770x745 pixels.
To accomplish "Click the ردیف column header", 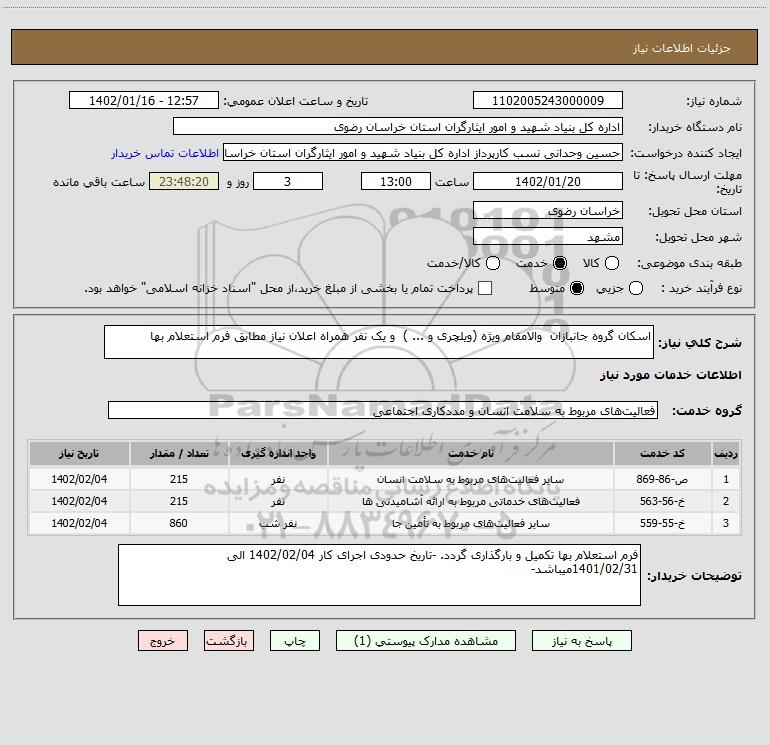I will pyautogui.click(x=726, y=453).
